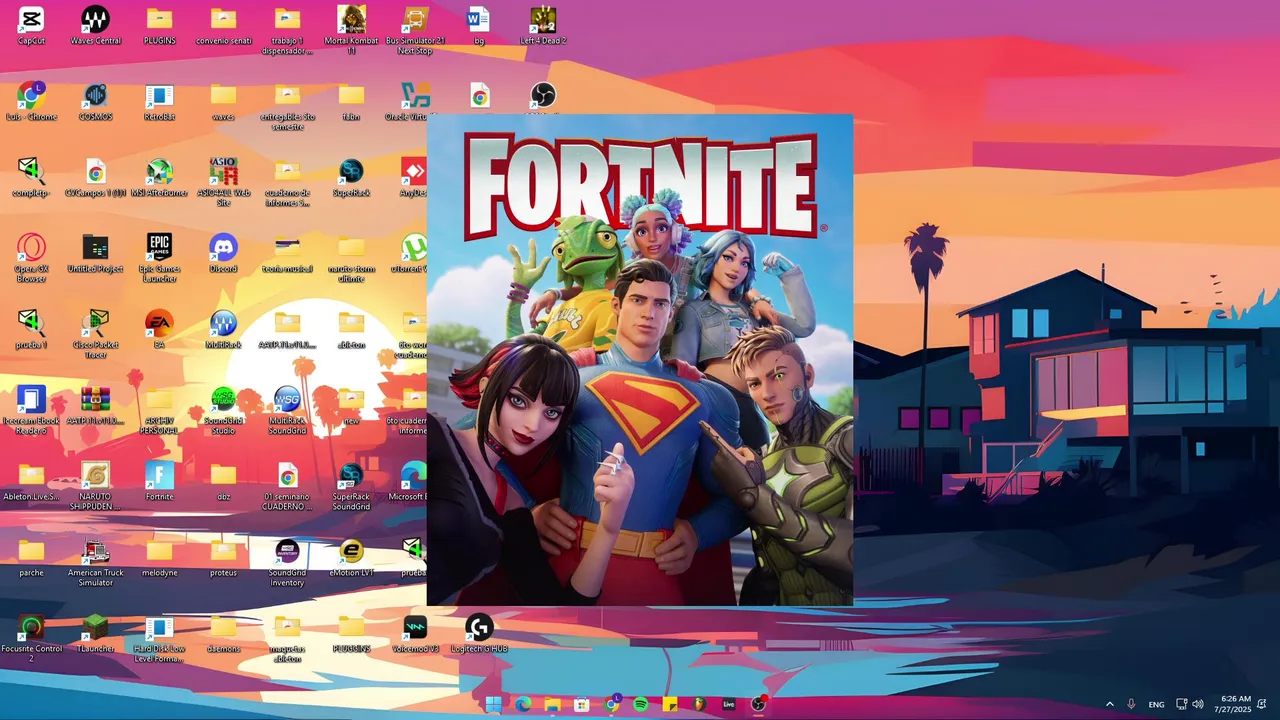1280x720 pixels.
Task: Select the waves folder on desktop
Action: pyautogui.click(x=223, y=102)
